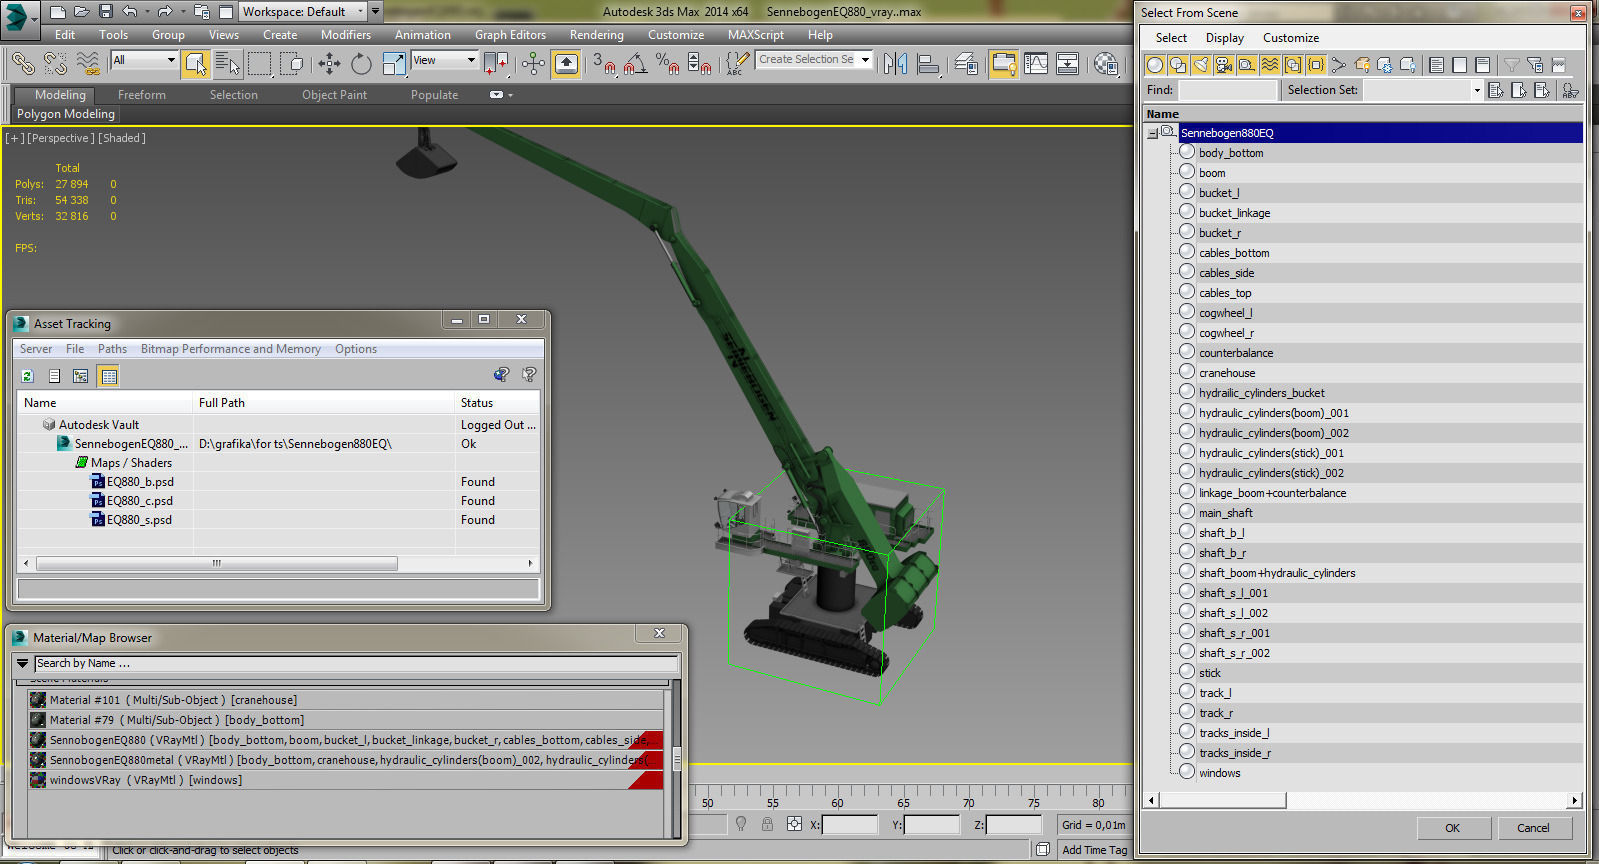The width and height of the screenshot is (1599, 864).
Task: Toggle Display Lights filter
Action: [x=1201, y=65]
